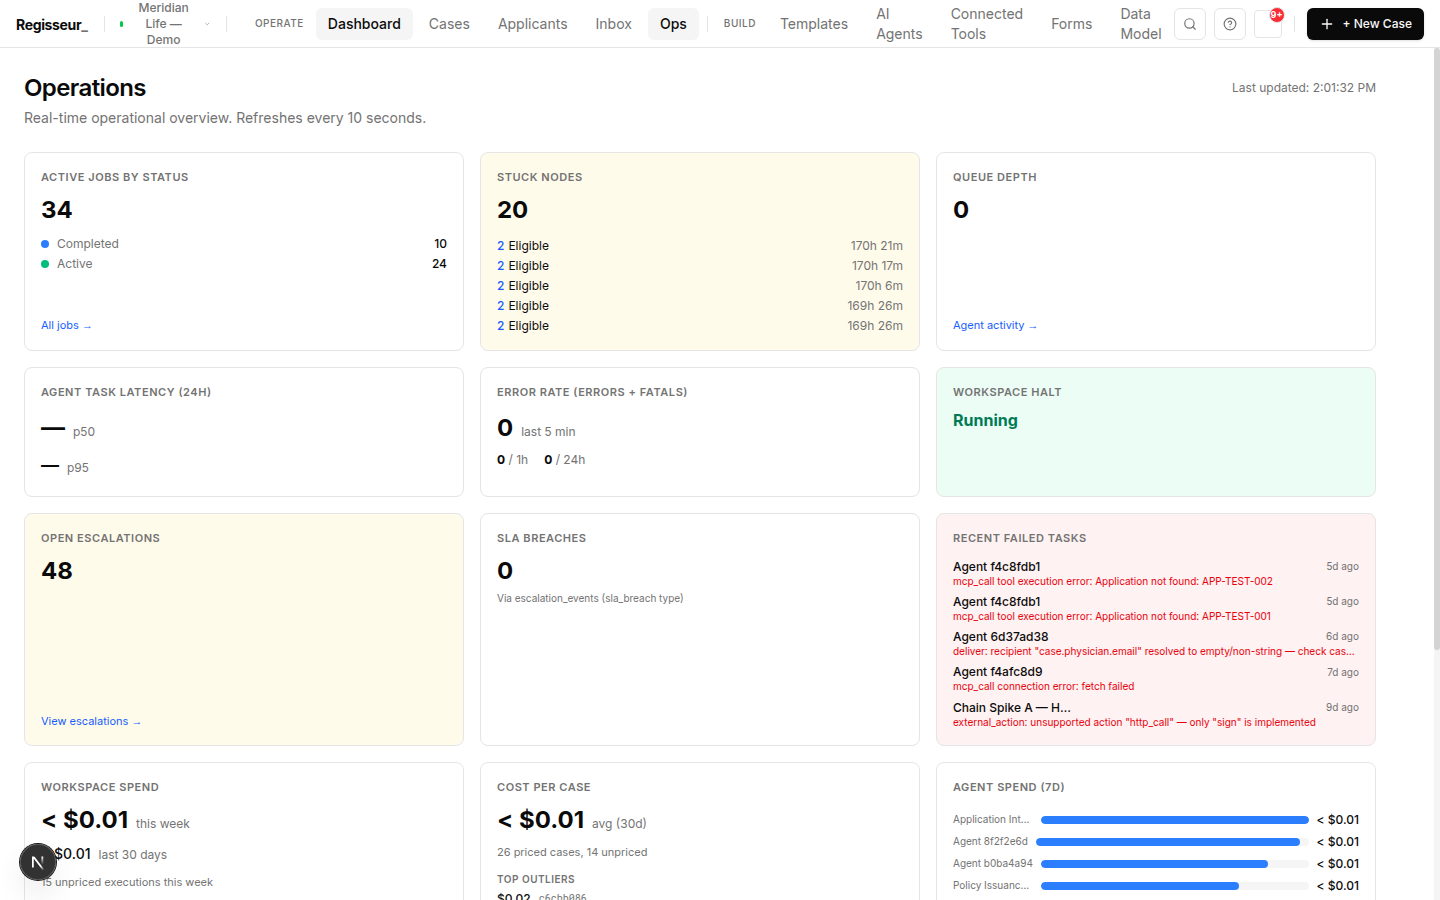Go to the Applicants tab

(532, 24)
